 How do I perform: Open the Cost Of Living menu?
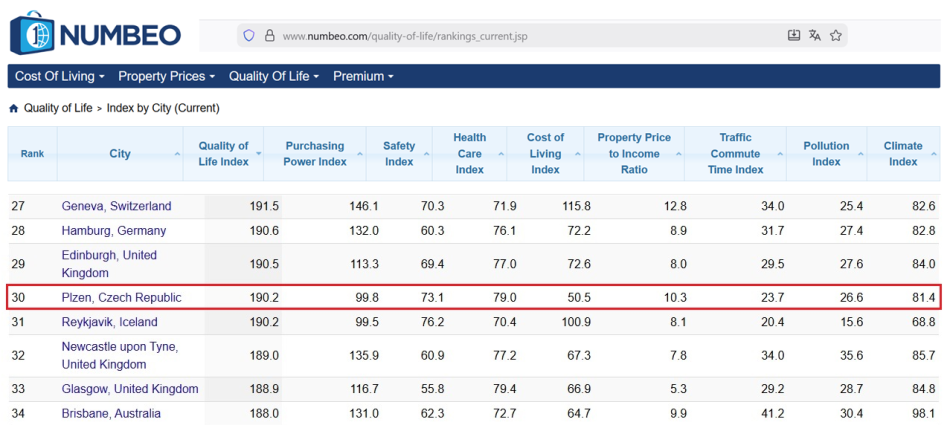pyautogui.click(x=59, y=76)
